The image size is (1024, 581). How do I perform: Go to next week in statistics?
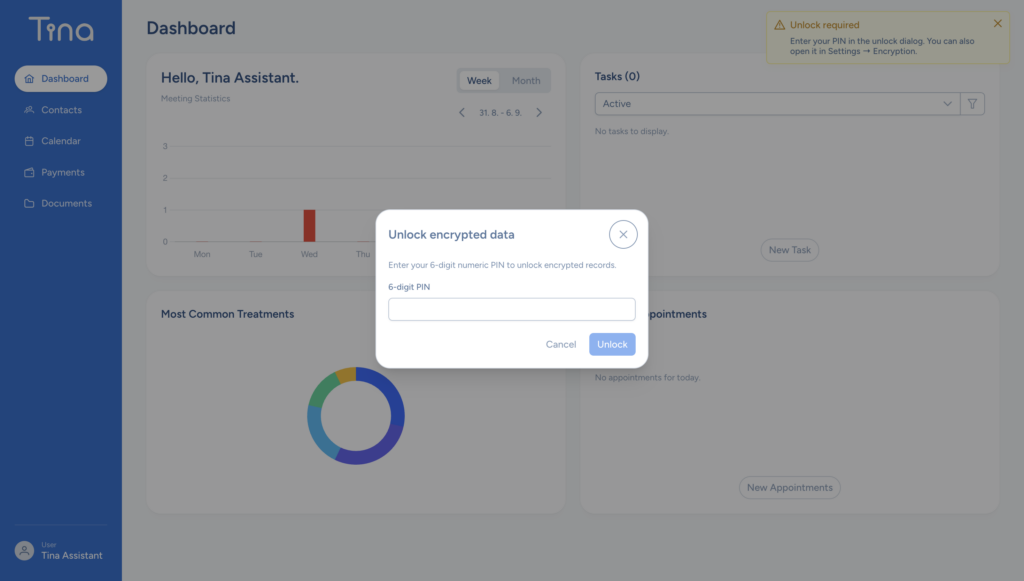coord(539,112)
